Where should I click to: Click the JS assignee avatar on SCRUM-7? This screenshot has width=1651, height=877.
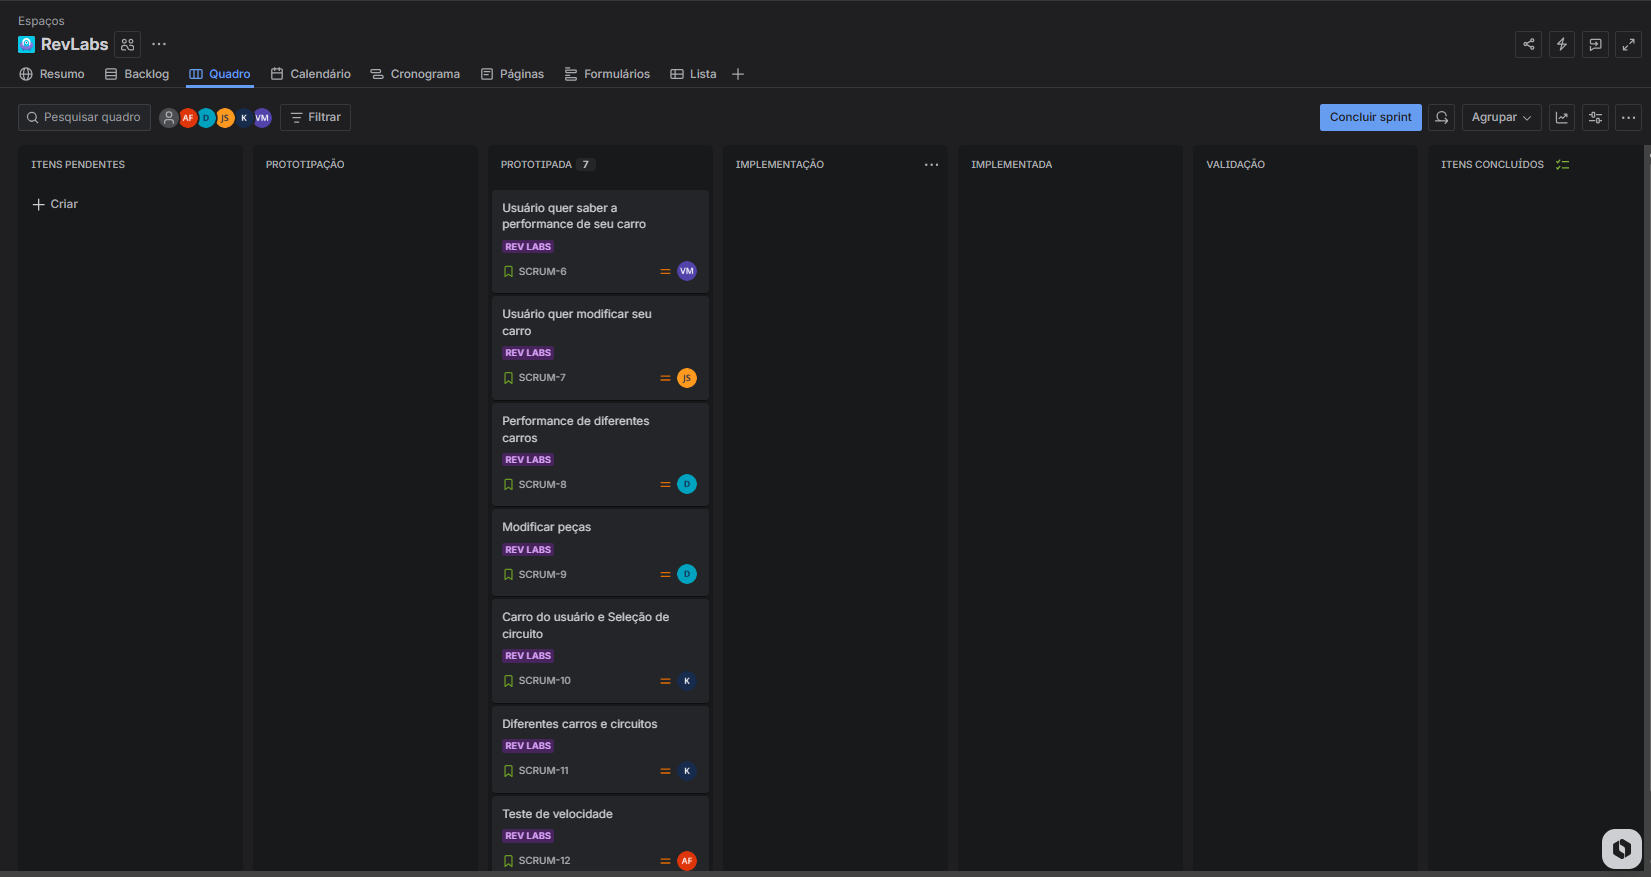coord(687,378)
